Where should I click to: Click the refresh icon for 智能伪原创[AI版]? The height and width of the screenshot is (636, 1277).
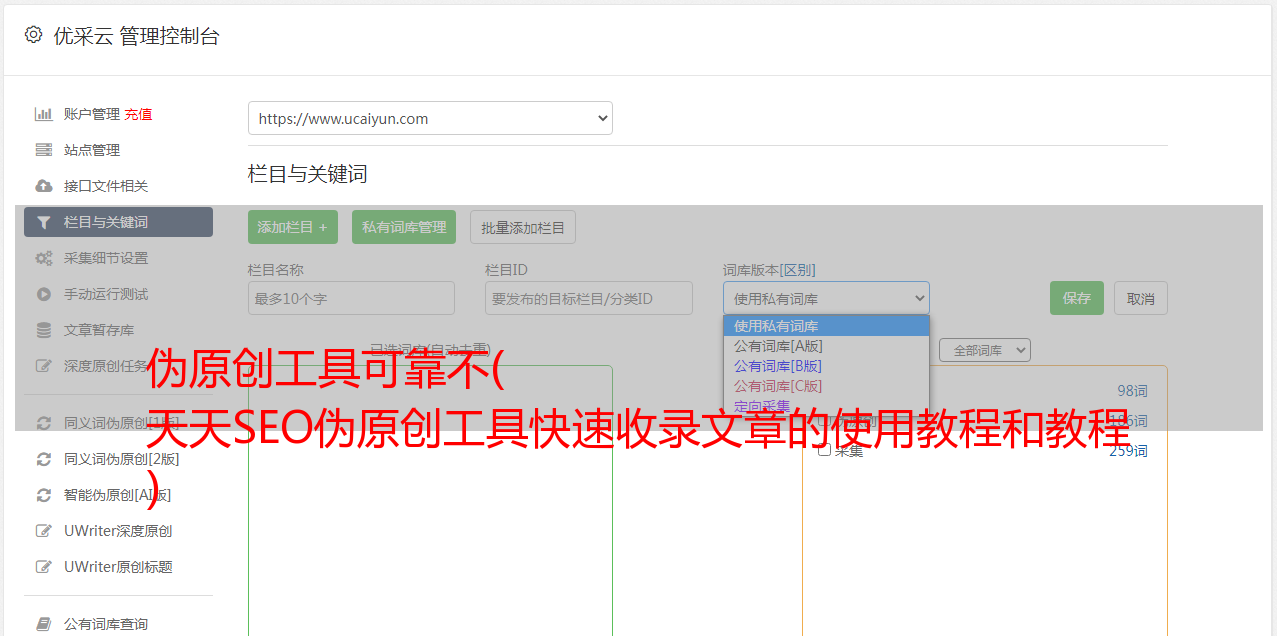pyautogui.click(x=44, y=495)
